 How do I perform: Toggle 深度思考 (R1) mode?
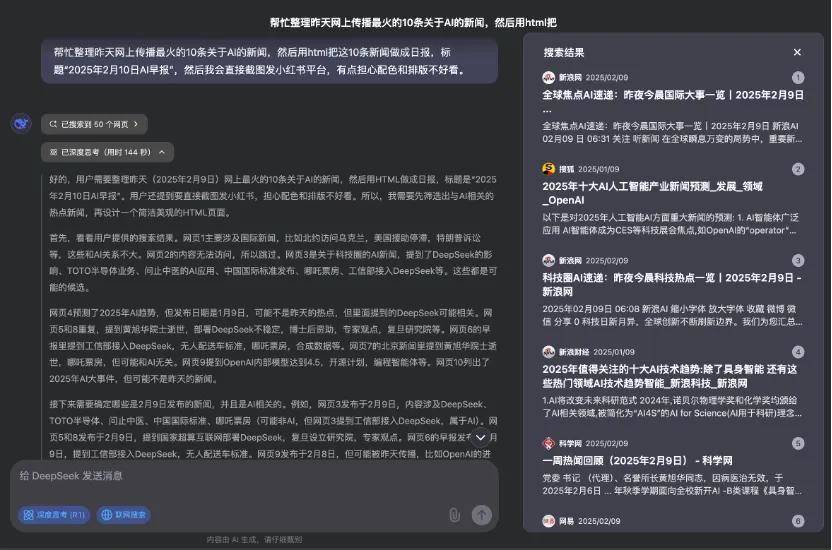pos(54,514)
